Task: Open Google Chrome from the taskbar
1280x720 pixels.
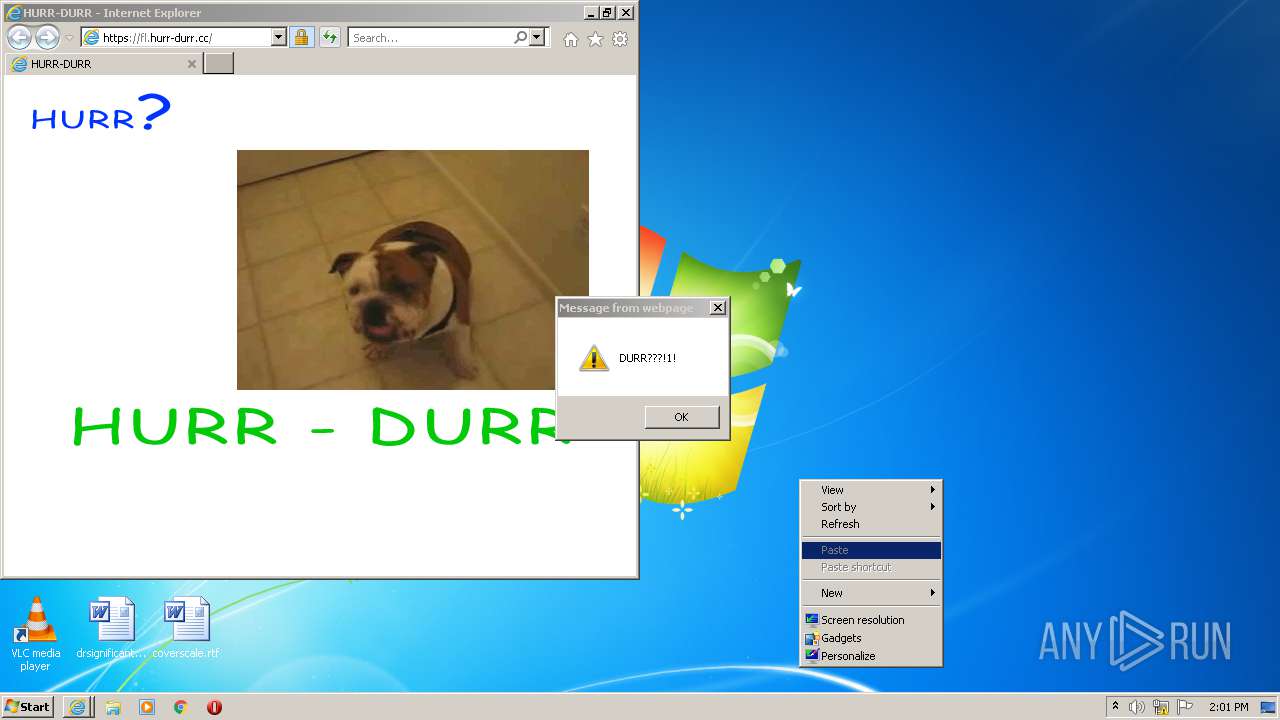Action: pos(181,707)
